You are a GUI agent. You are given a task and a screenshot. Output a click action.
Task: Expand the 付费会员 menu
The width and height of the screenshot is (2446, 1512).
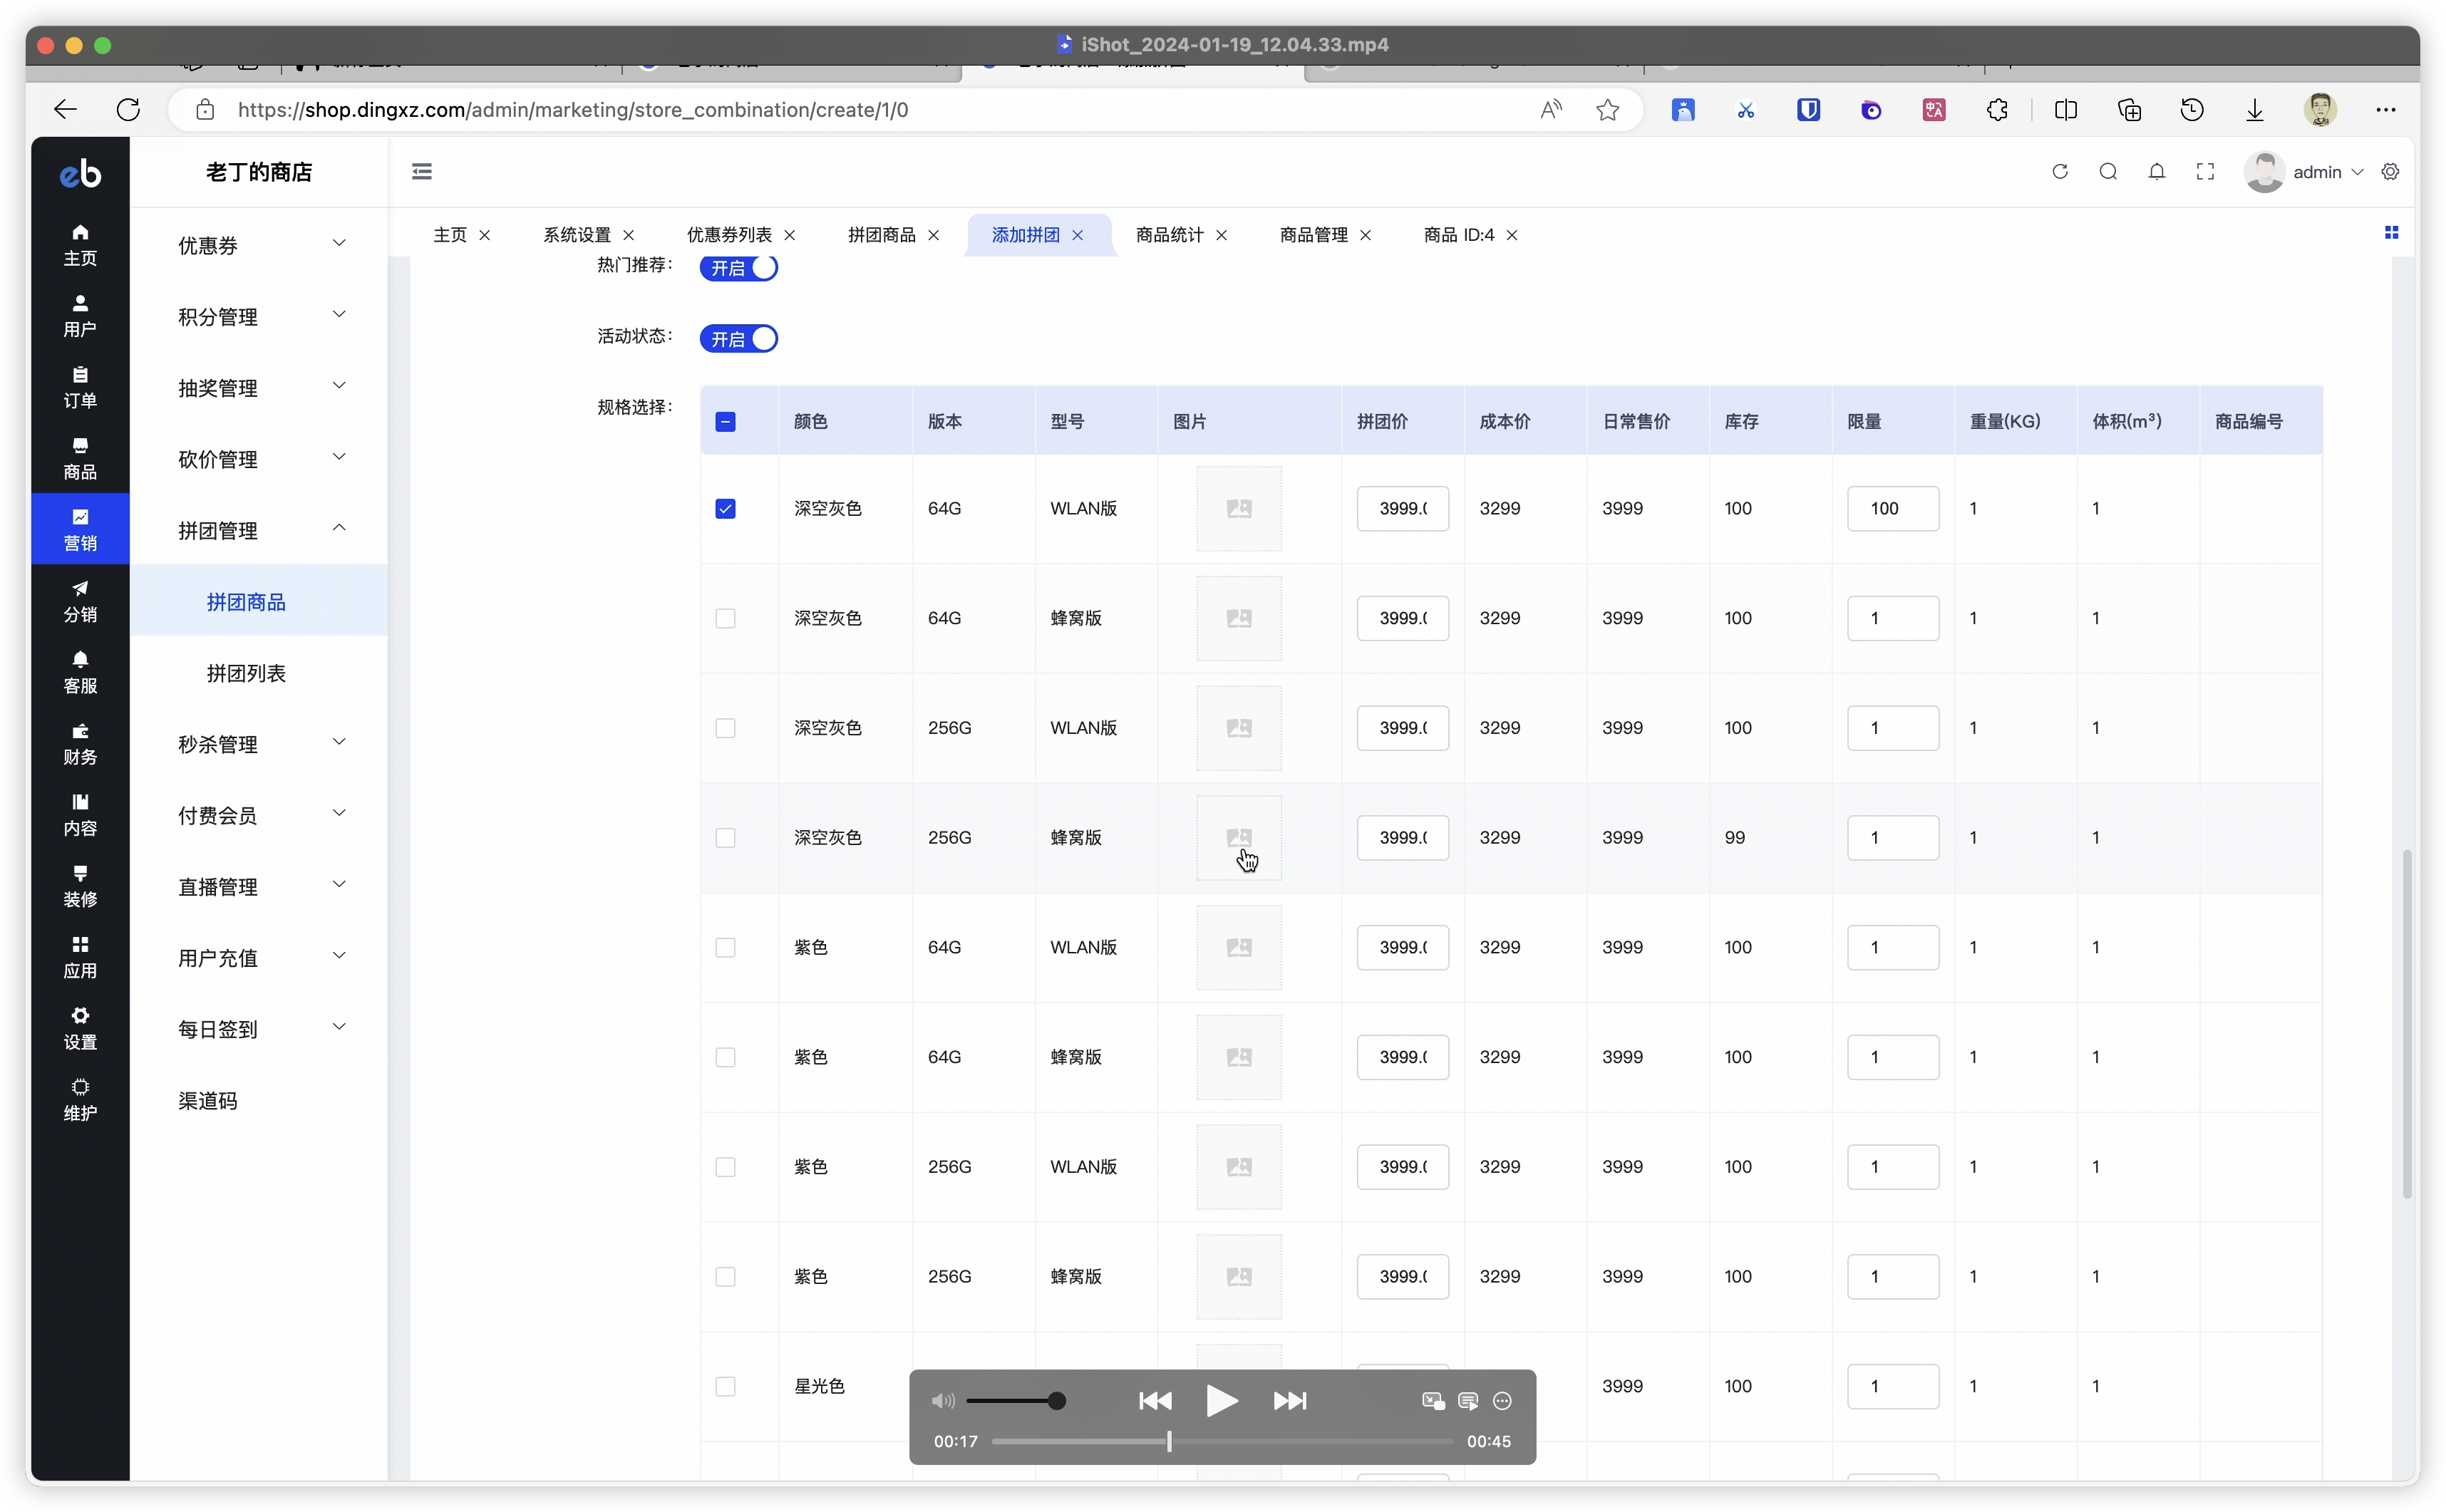pyautogui.click(x=259, y=815)
